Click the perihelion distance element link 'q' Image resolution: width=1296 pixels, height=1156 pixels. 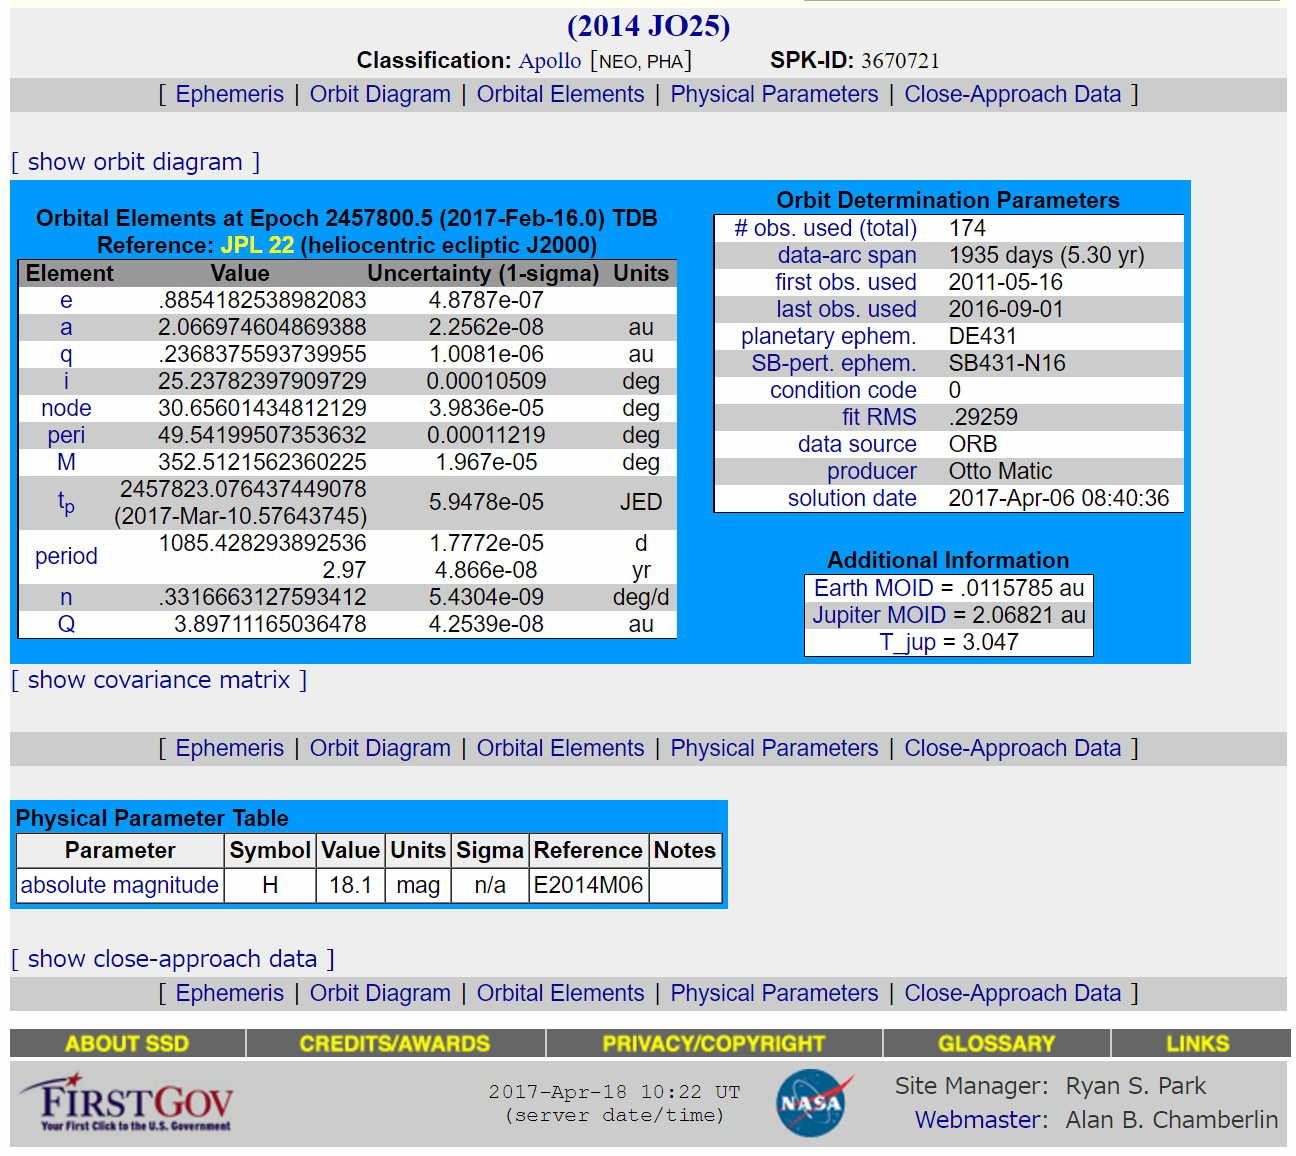(x=66, y=354)
